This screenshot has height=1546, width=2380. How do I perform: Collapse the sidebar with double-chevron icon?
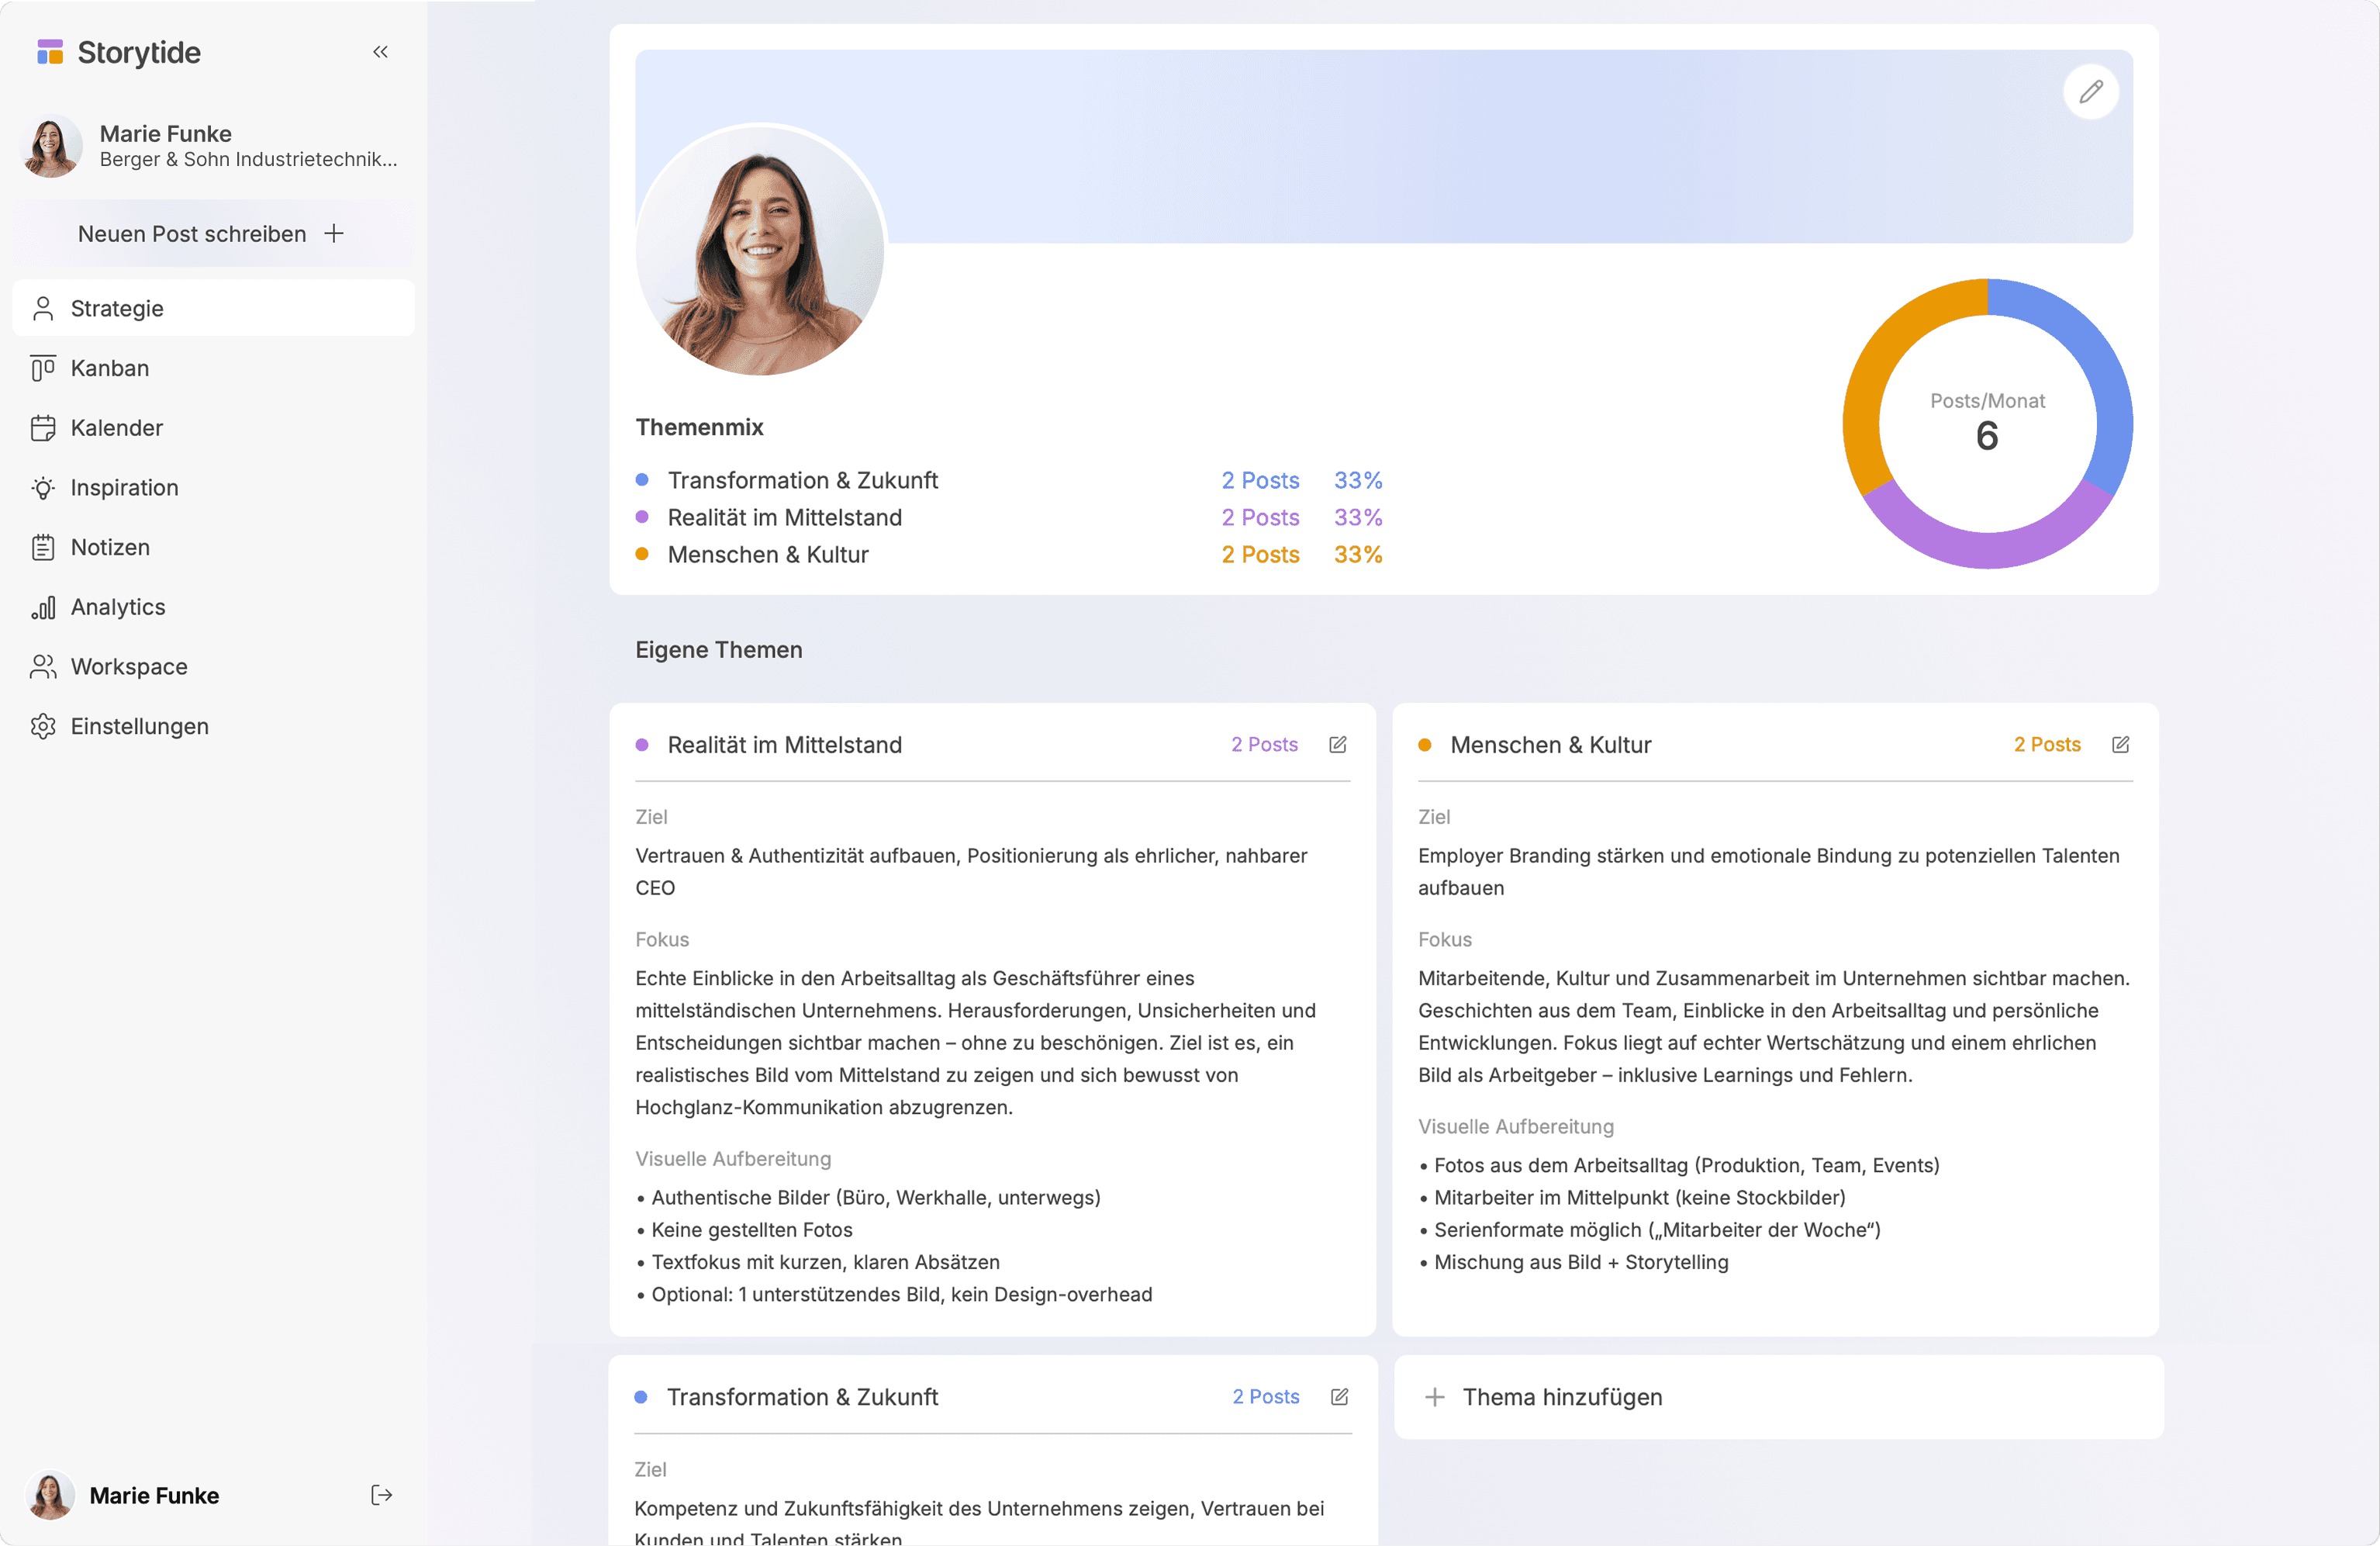tap(380, 52)
